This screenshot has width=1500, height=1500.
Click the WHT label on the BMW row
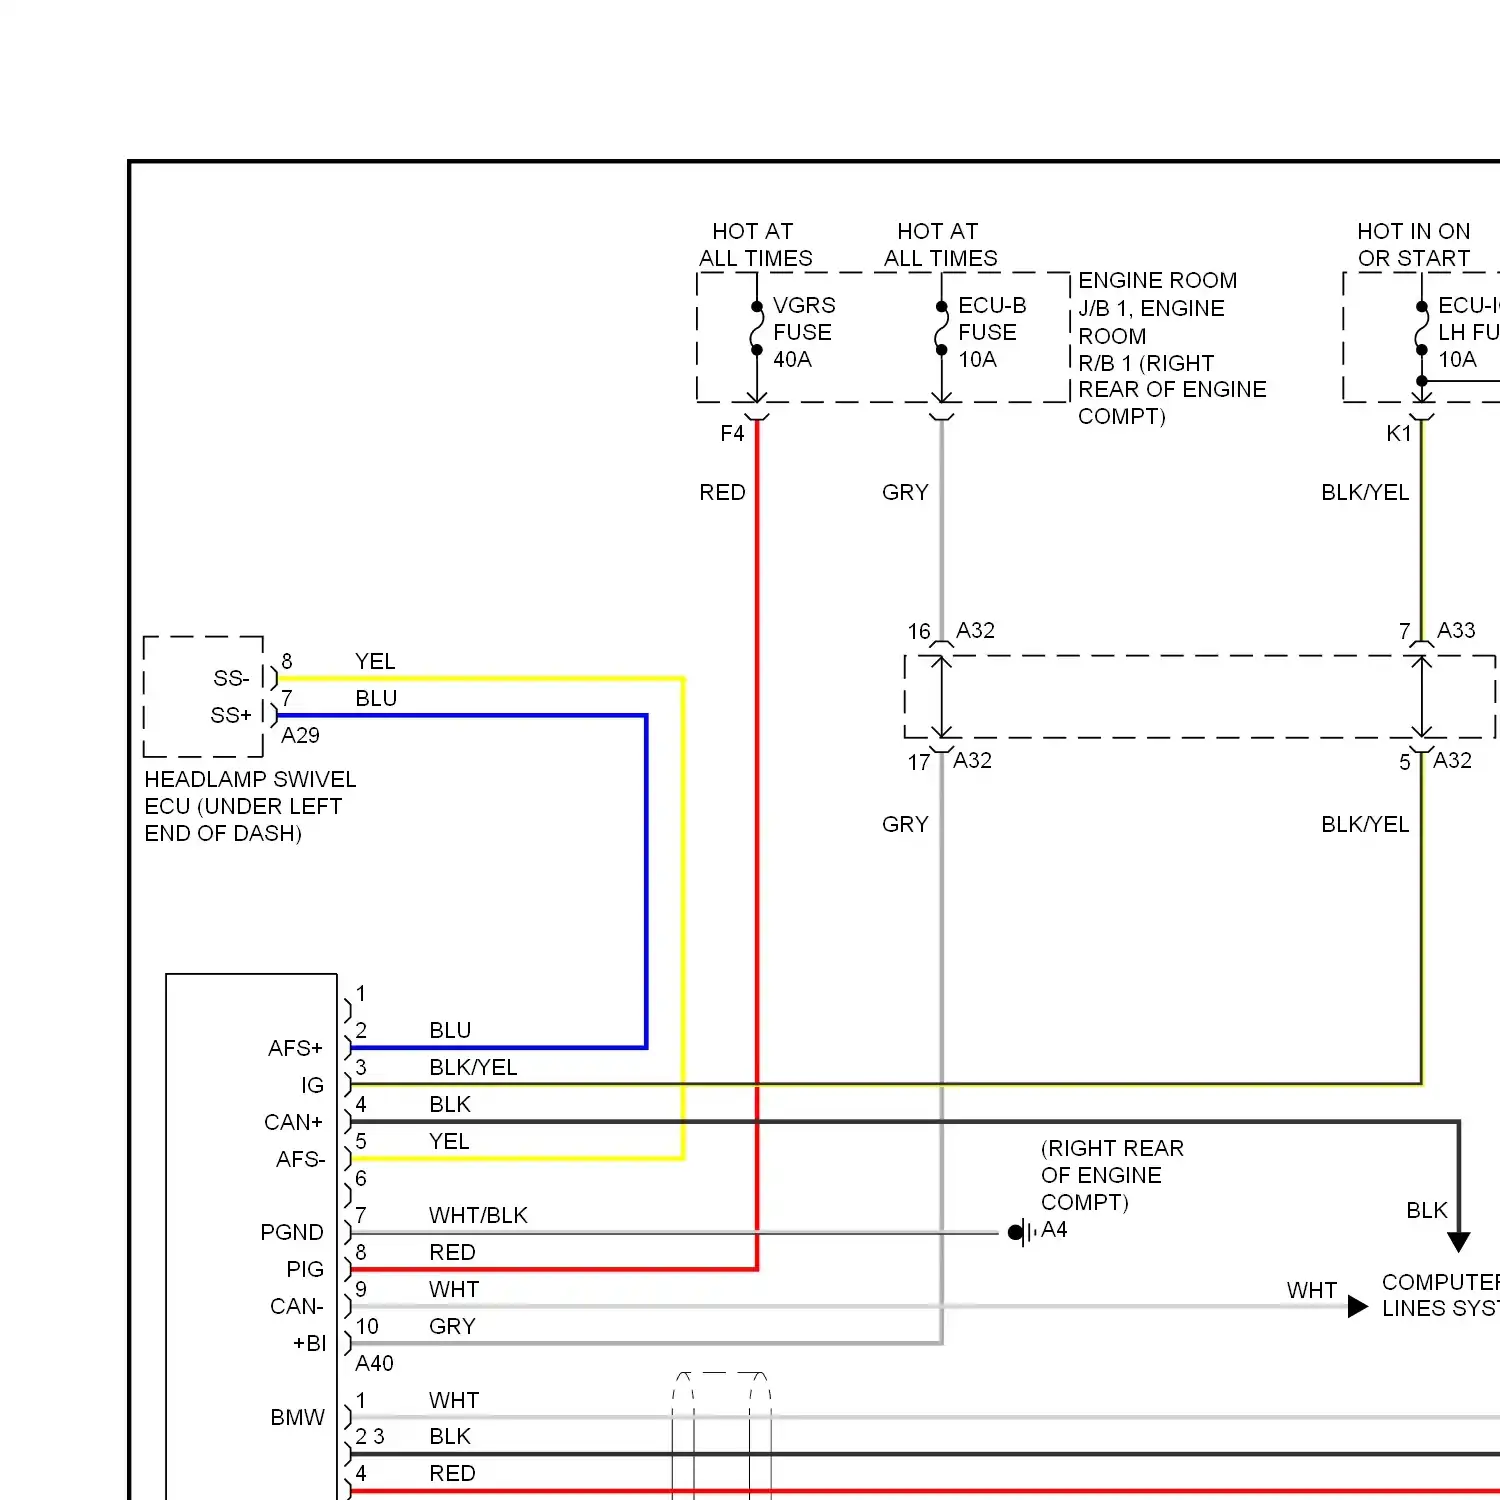click(454, 1400)
